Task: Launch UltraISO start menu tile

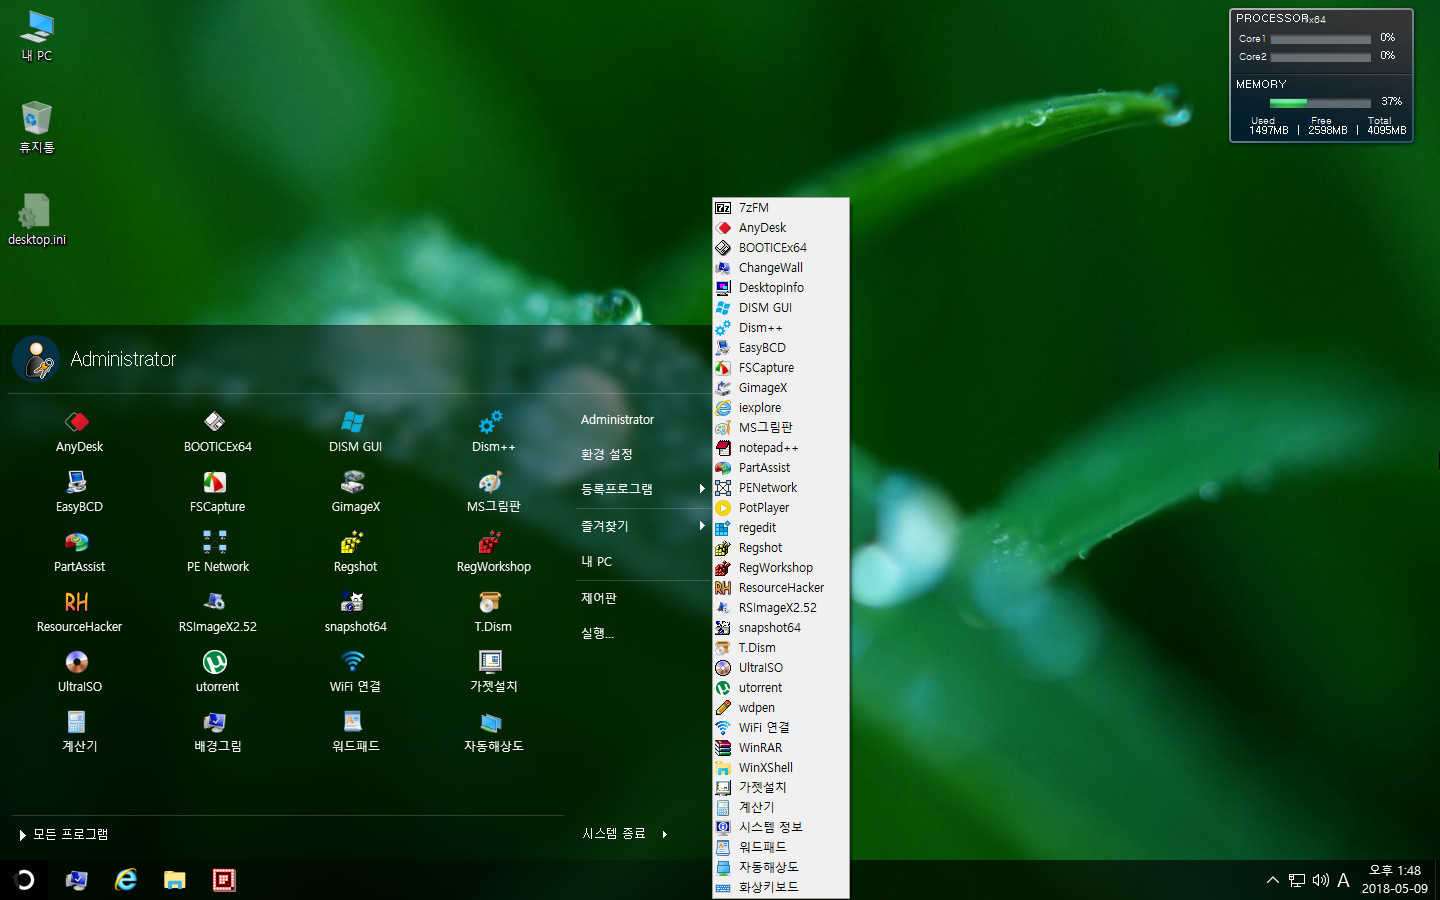Action: [x=79, y=672]
